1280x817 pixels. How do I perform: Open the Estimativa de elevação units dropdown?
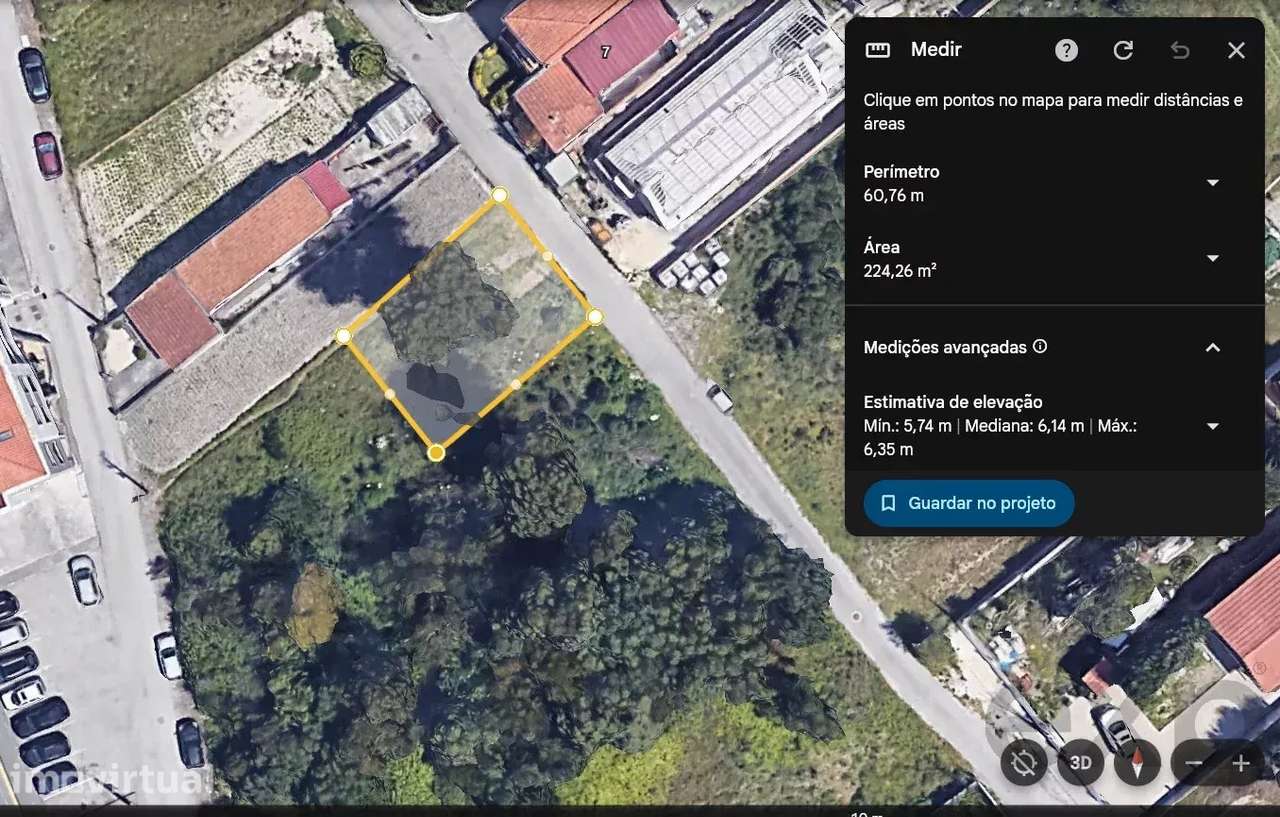pyautogui.click(x=1213, y=426)
